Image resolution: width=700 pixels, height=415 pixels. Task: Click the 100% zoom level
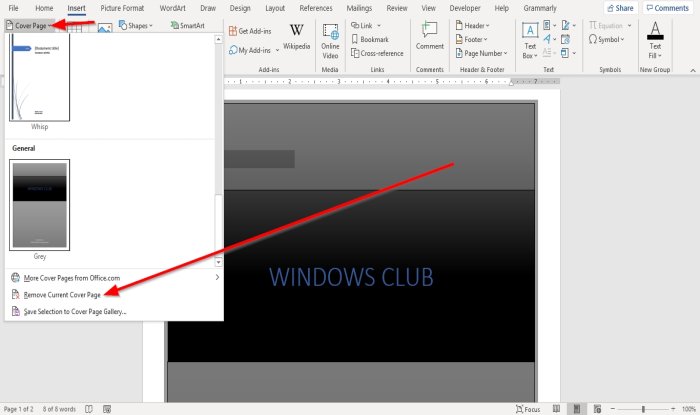coord(689,409)
